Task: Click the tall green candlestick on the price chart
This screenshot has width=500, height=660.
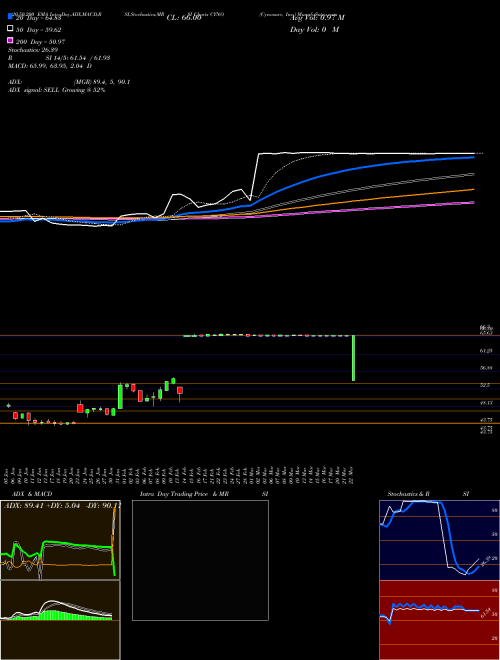Action: click(354, 358)
